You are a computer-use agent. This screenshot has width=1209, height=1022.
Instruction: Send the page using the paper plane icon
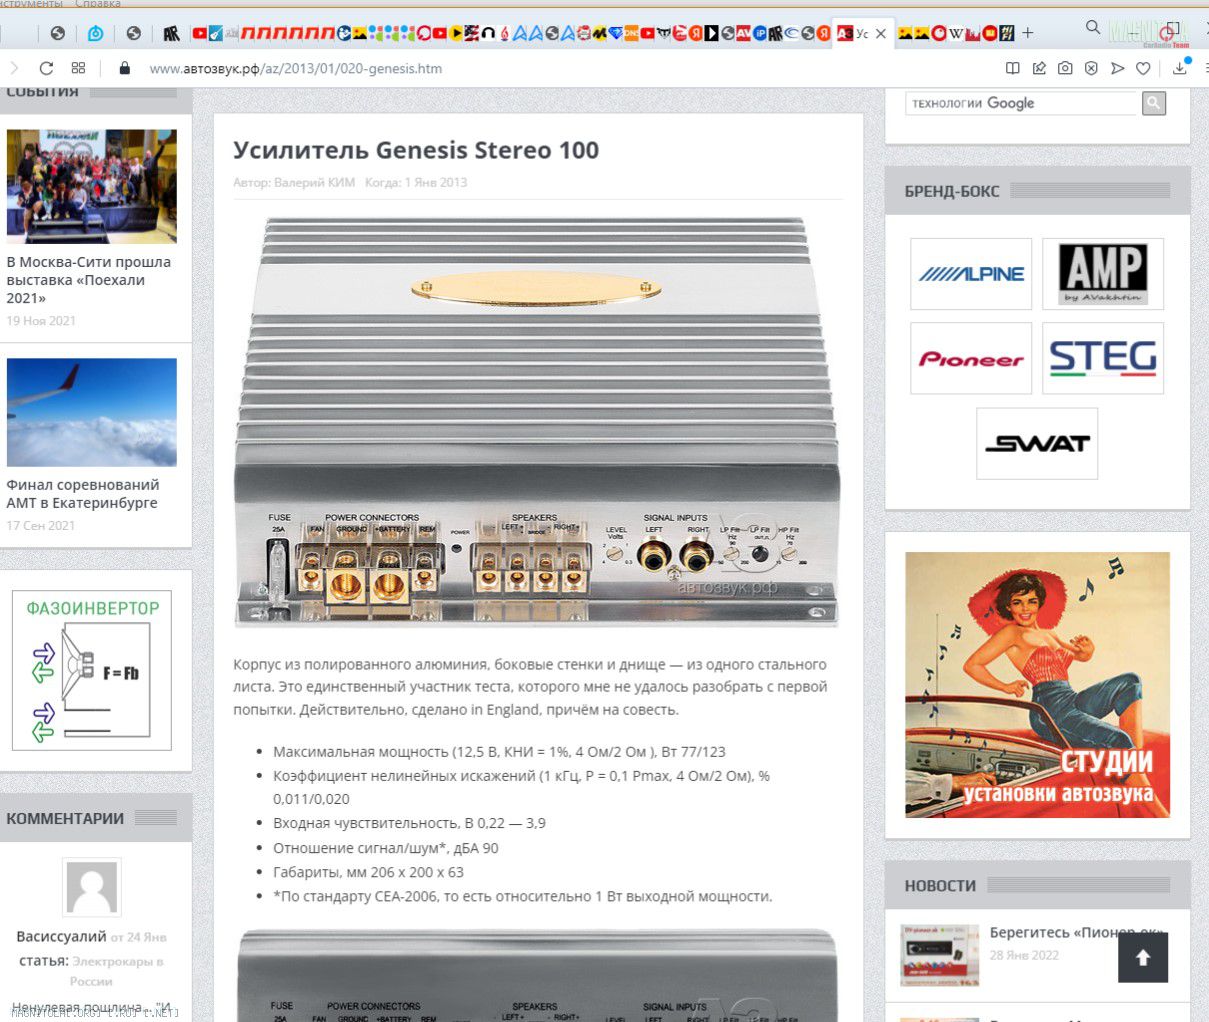point(1117,68)
